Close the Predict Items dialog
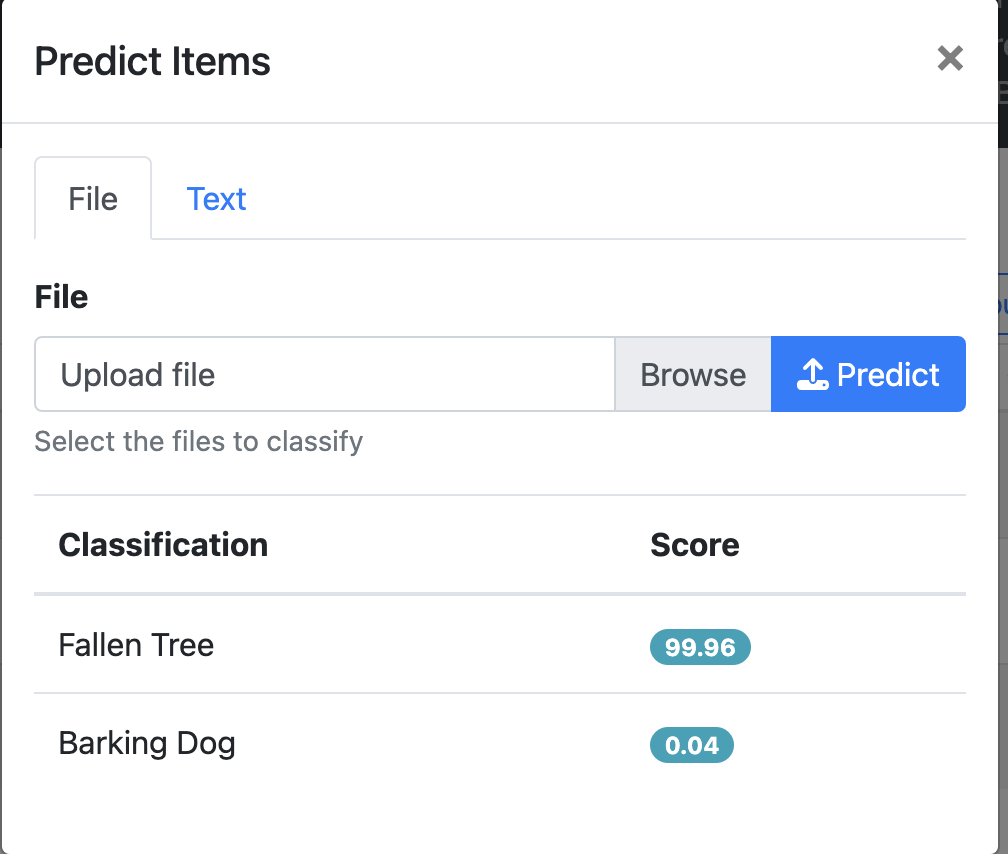Image resolution: width=1008 pixels, height=854 pixels. [950, 59]
